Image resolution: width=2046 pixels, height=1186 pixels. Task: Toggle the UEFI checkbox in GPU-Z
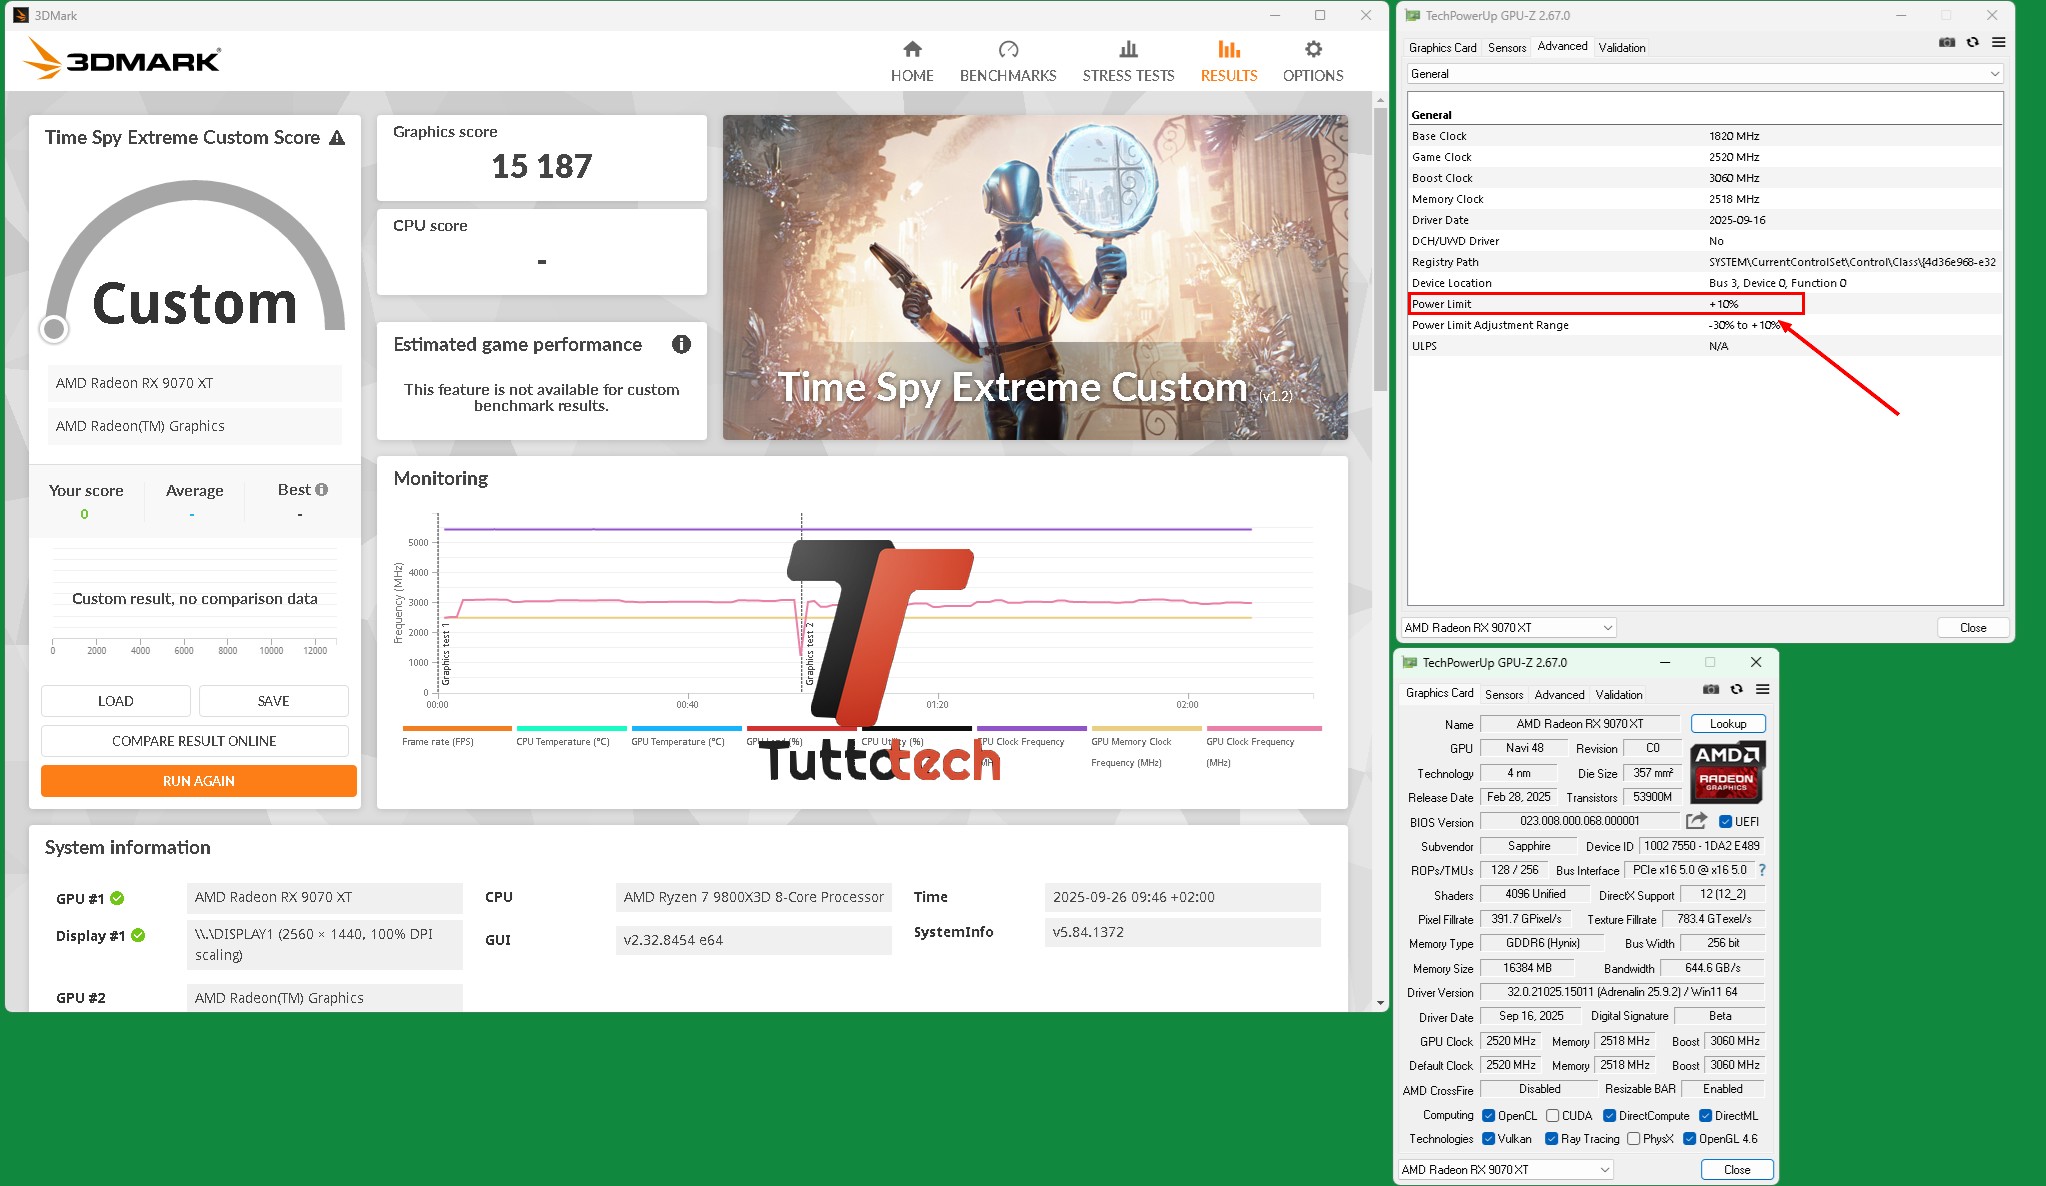point(1726,821)
